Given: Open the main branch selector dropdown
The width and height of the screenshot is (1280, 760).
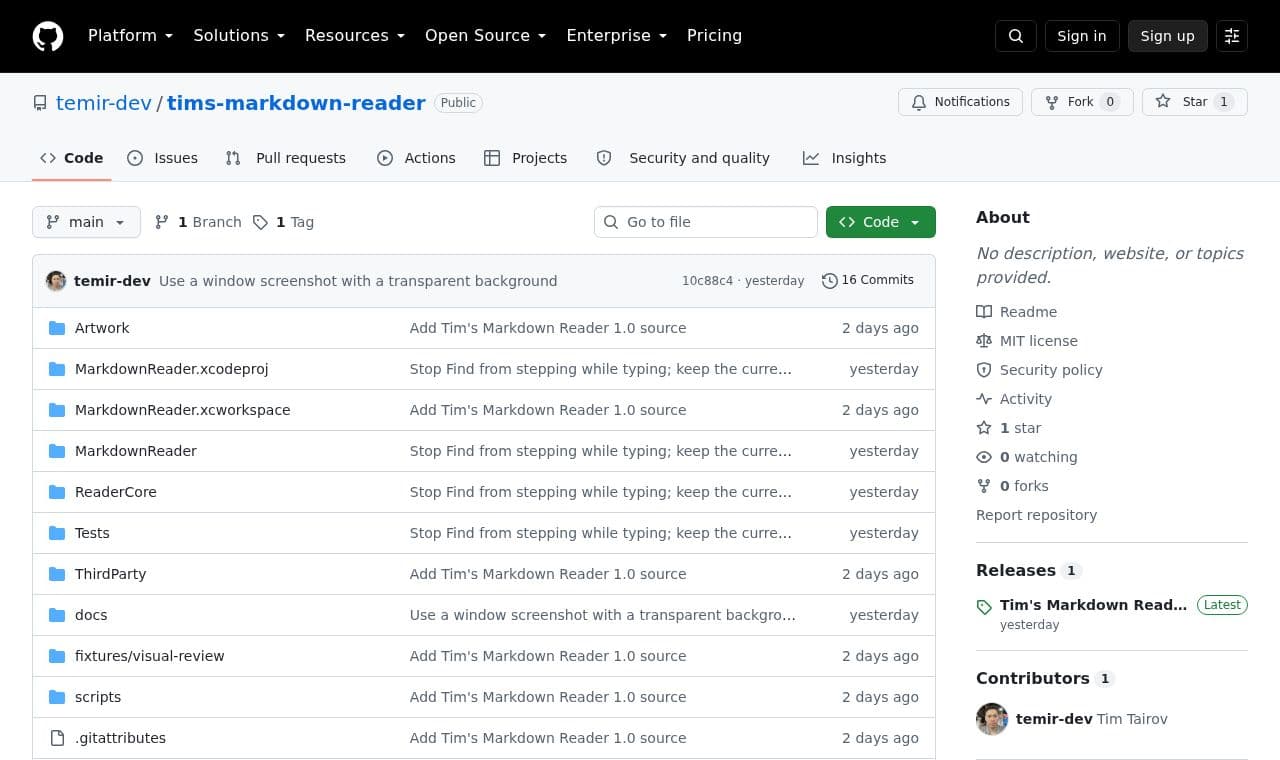Looking at the screenshot, I should pos(86,222).
